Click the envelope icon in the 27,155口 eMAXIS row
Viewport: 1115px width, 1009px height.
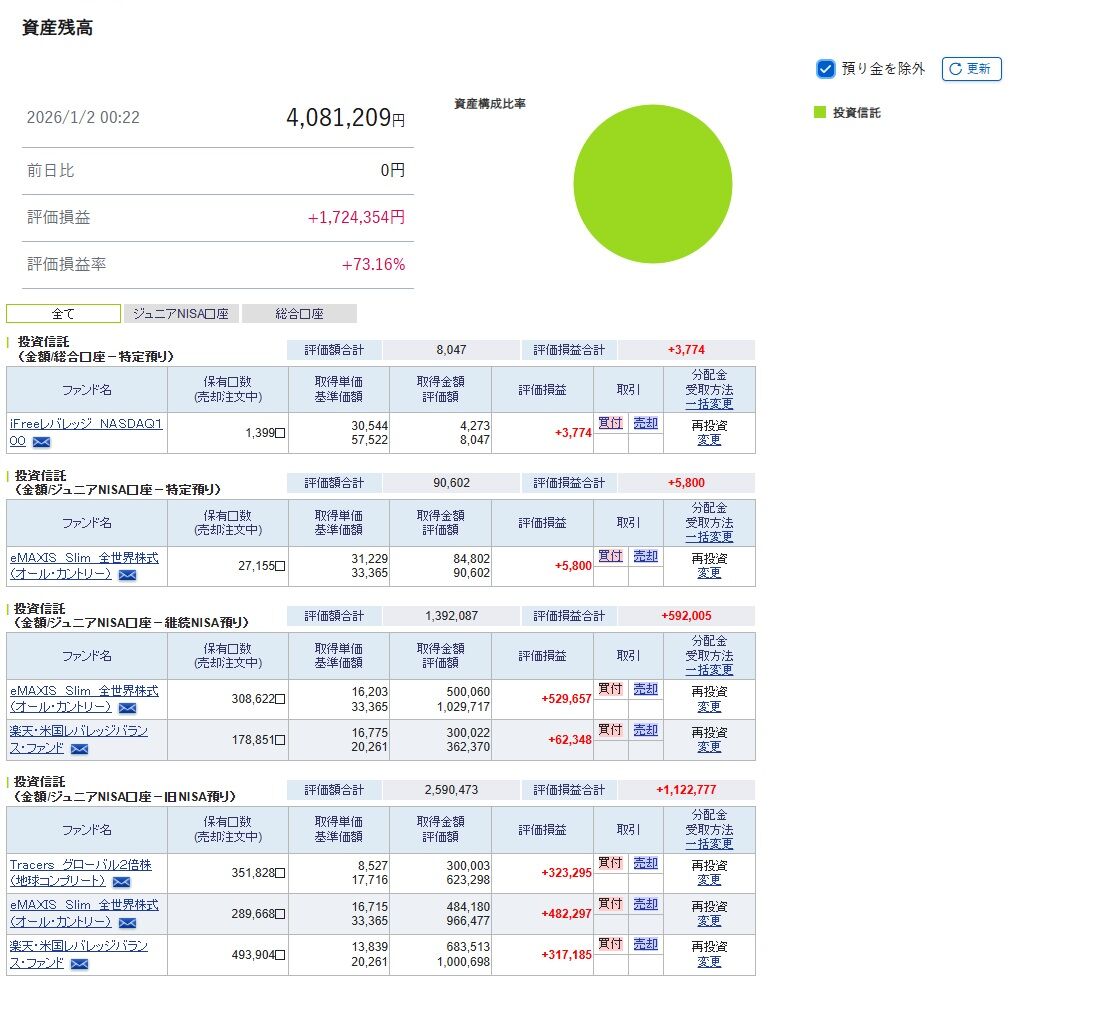tap(127, 575)
